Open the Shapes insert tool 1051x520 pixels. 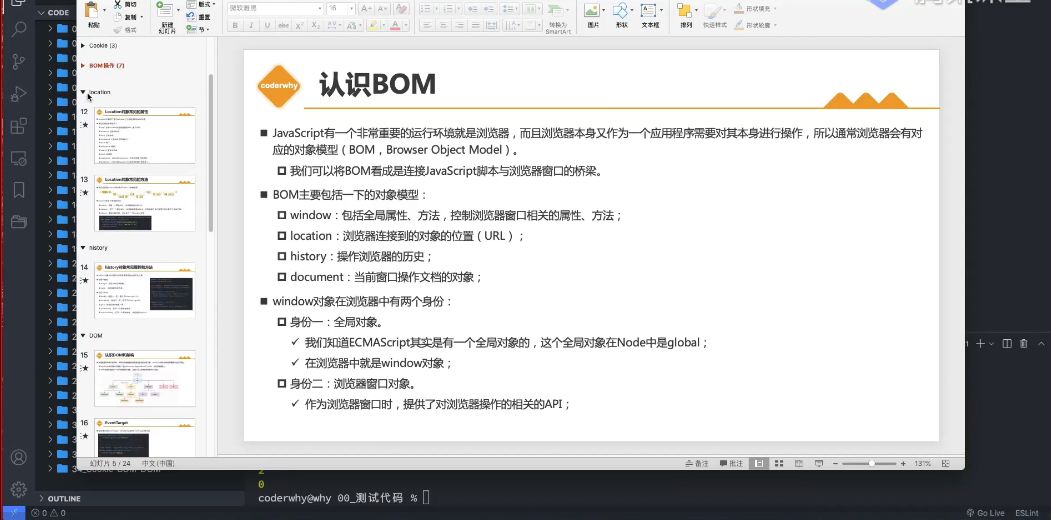[622, 11]
